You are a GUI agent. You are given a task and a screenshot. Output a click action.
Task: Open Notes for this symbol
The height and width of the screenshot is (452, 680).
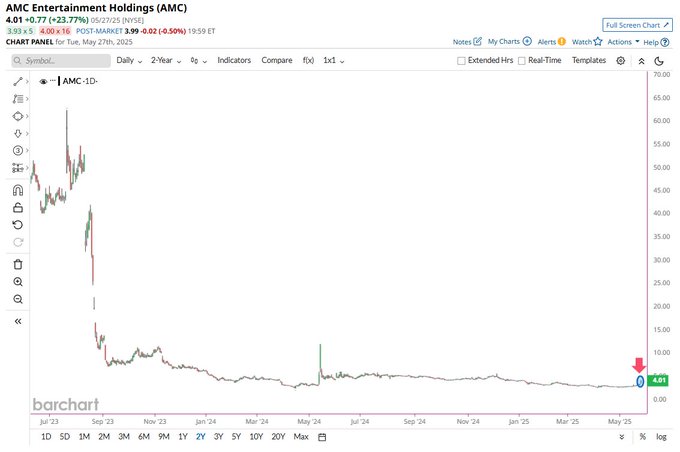pyautogui.click(x=467, y=42)
